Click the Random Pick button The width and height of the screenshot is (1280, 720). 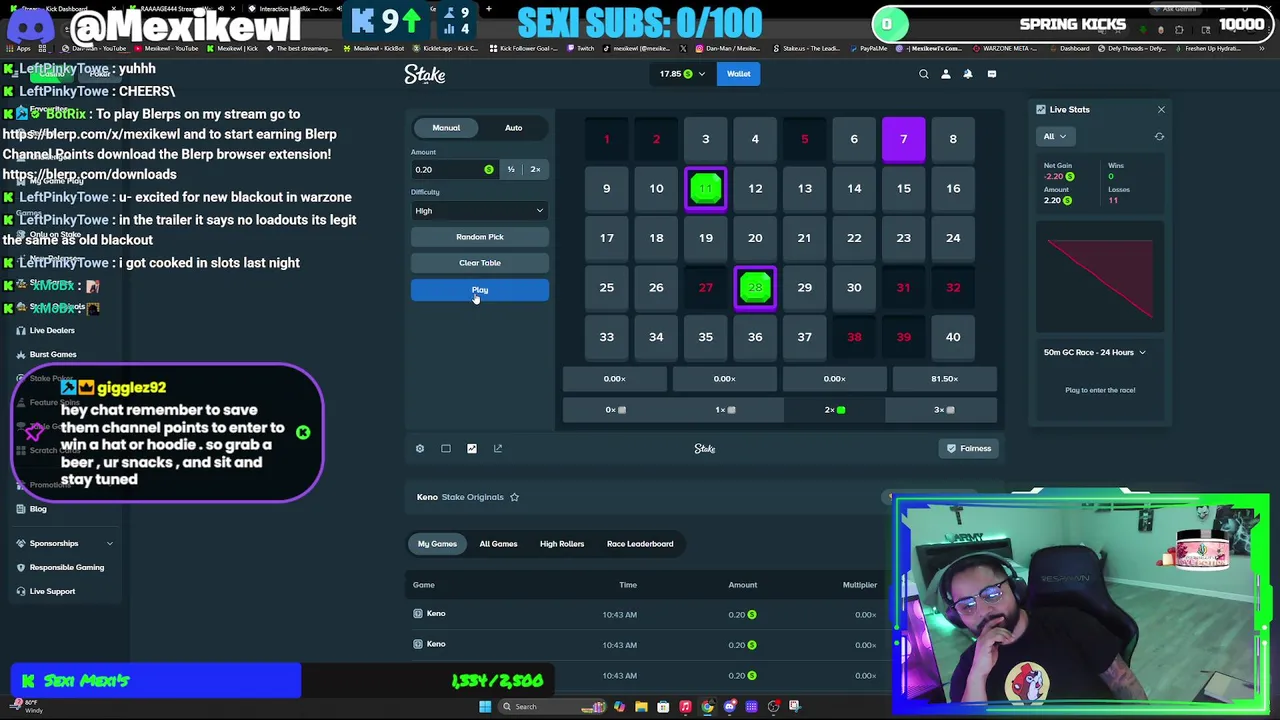coord(480,237)
